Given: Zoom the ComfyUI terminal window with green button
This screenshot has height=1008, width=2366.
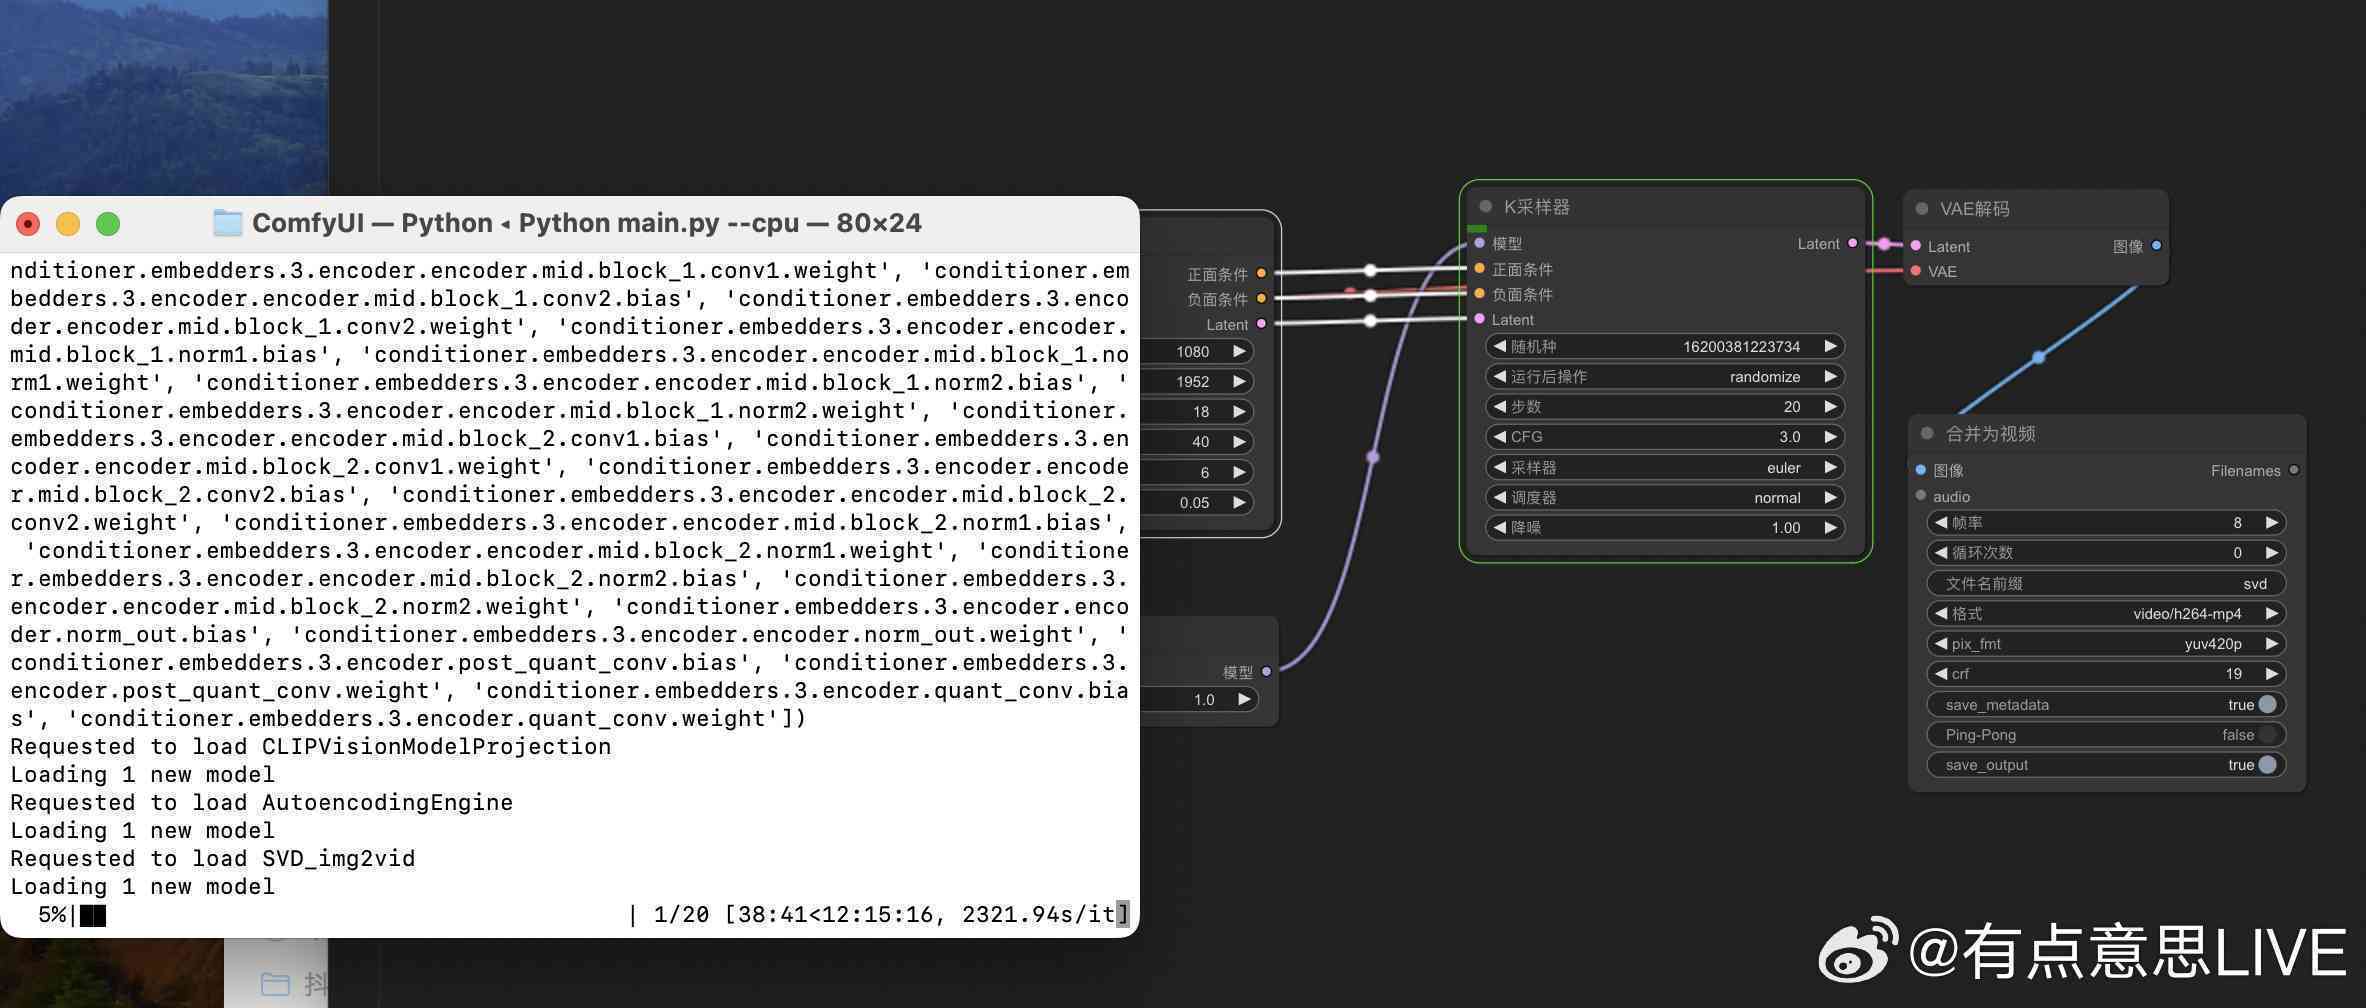Looking at the screenshot, I should pos(108,224).
